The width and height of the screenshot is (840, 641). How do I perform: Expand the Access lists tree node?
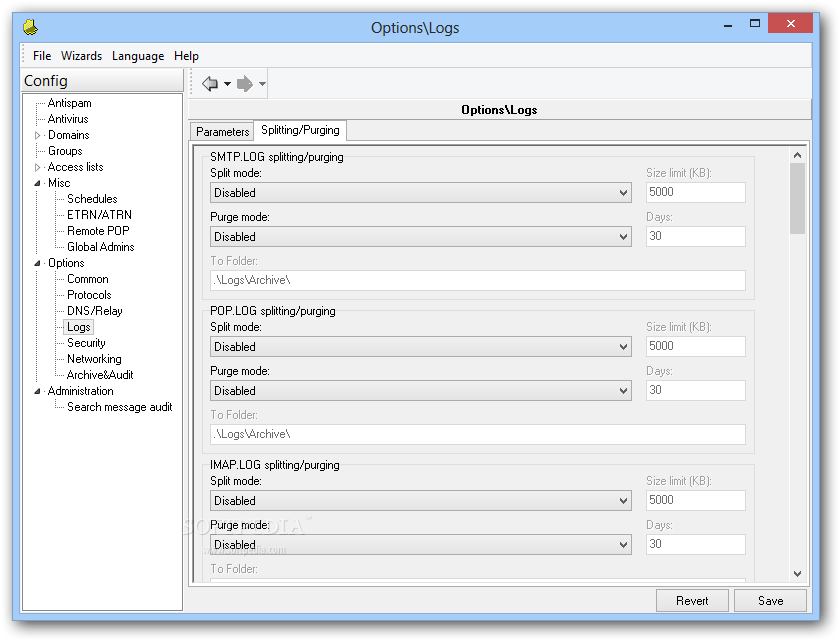coord(38,167)
